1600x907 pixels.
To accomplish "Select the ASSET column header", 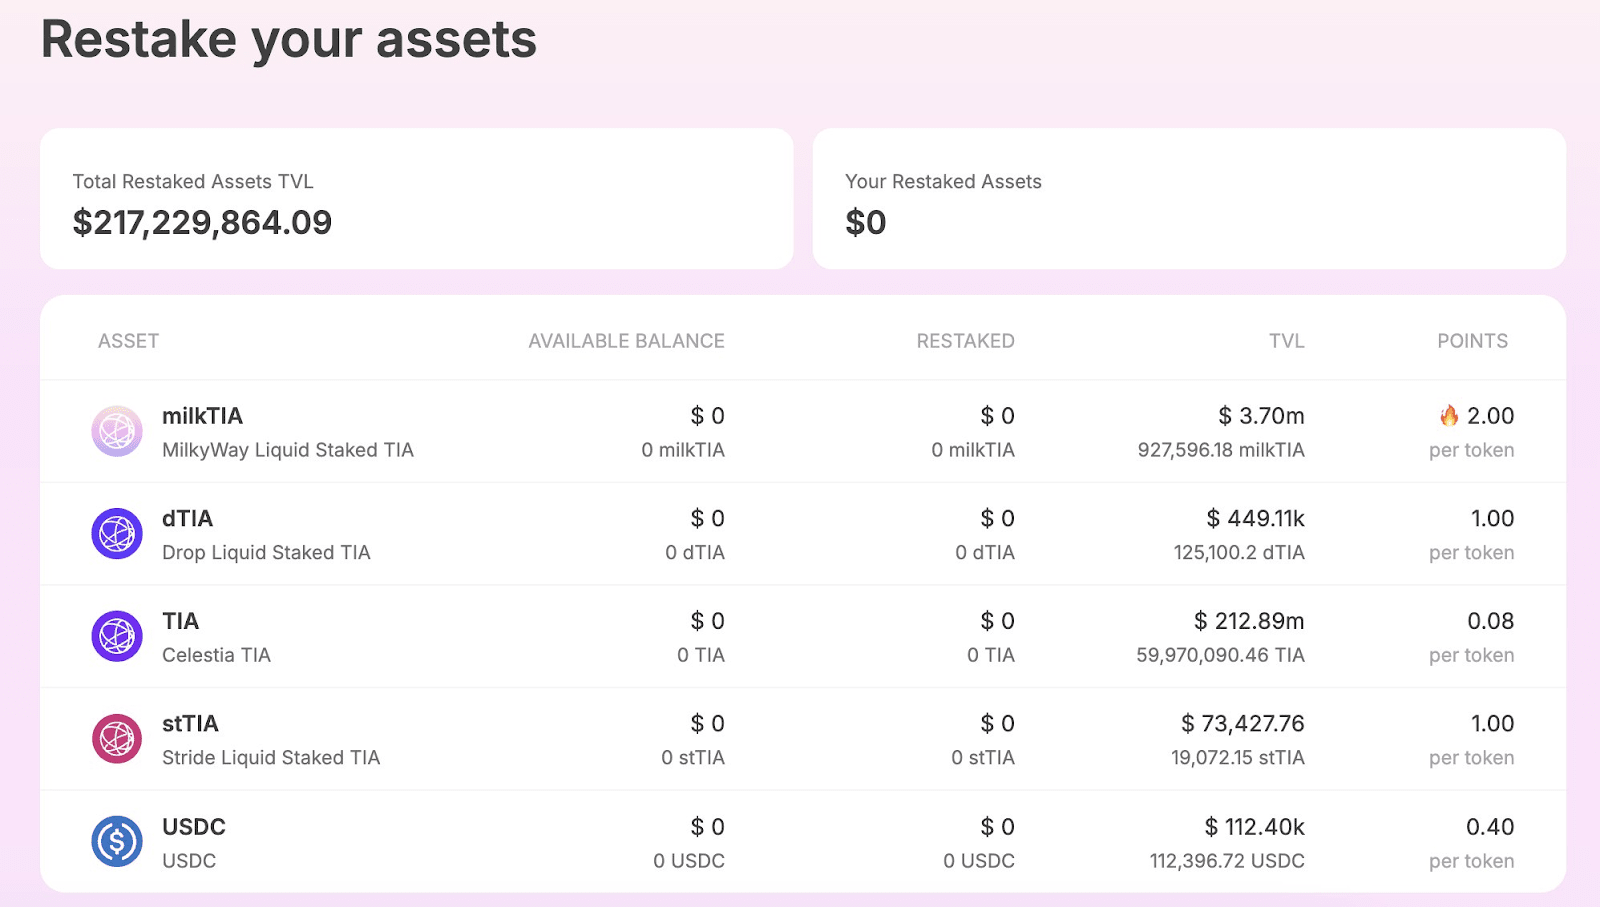I will coord(128,341).
